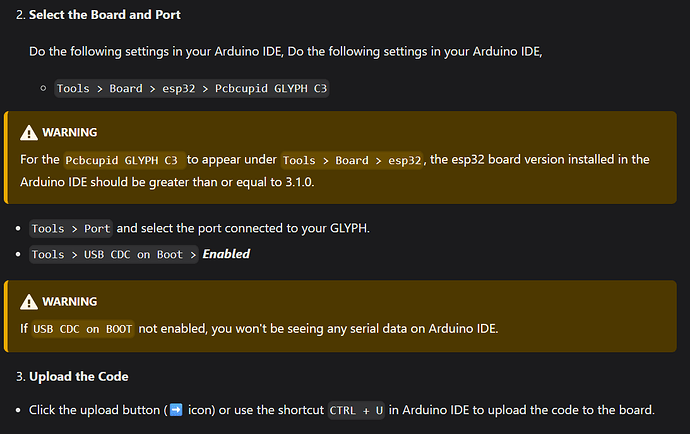The width and height of the screenshot is (690, 434).
Task: Click the bullet beside Tools > Port
Action: [x=20, y=228]
